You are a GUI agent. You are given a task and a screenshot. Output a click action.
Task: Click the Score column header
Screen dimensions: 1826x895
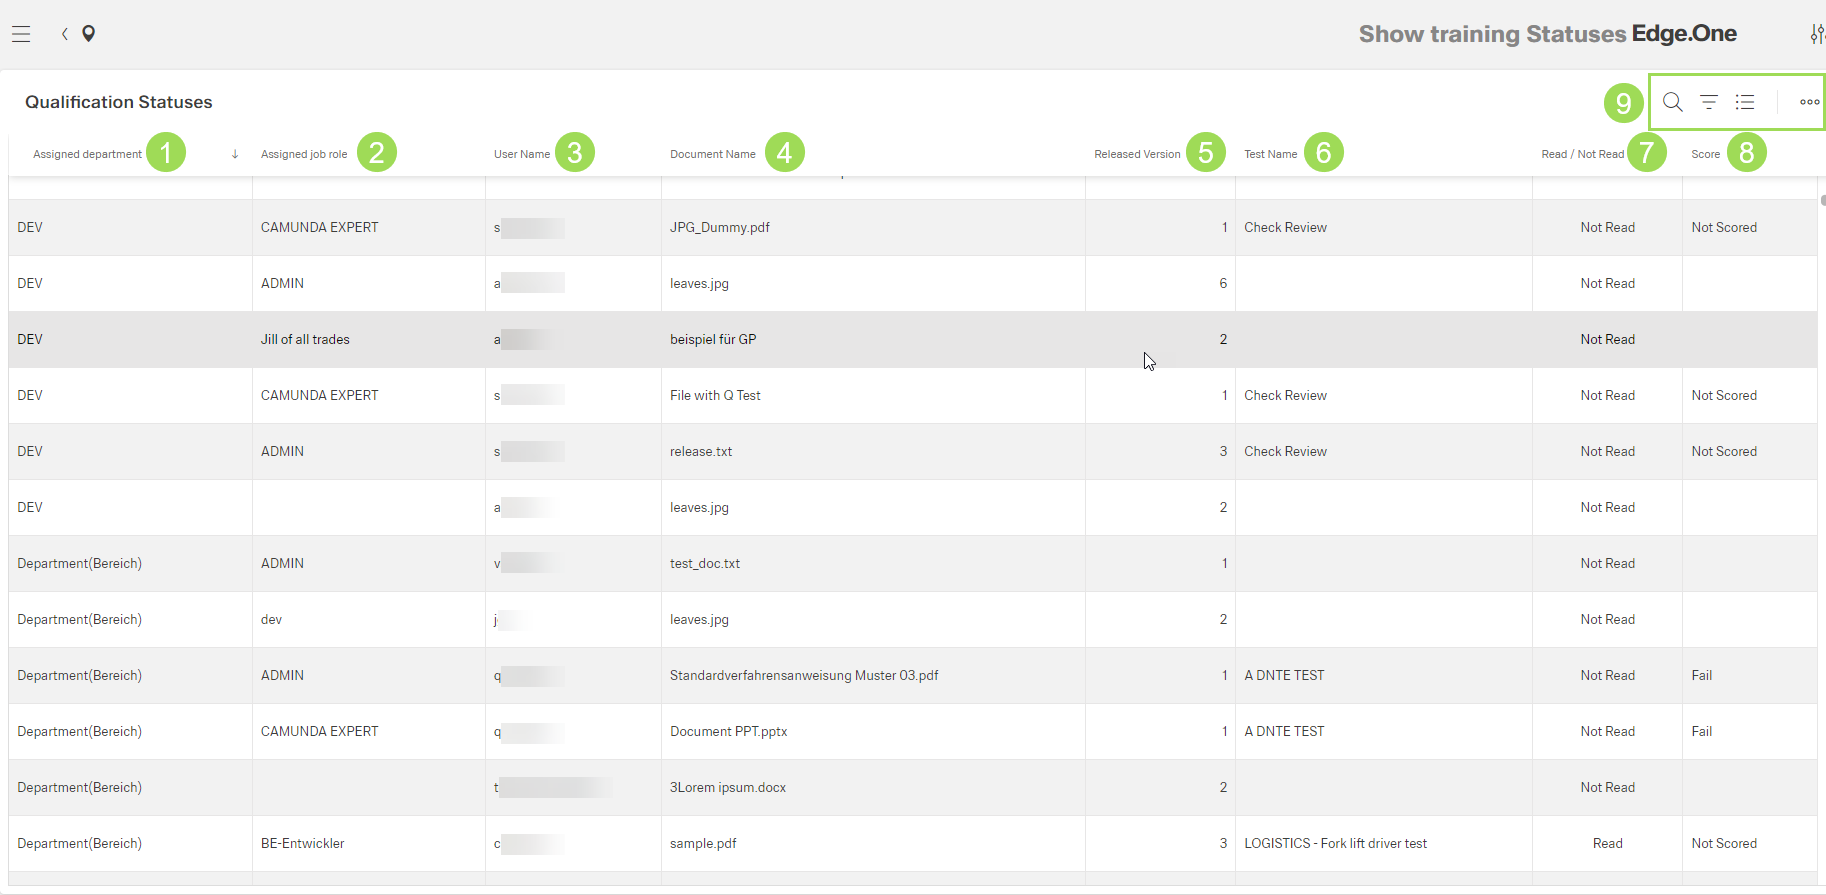click(x=1705, y=154)
